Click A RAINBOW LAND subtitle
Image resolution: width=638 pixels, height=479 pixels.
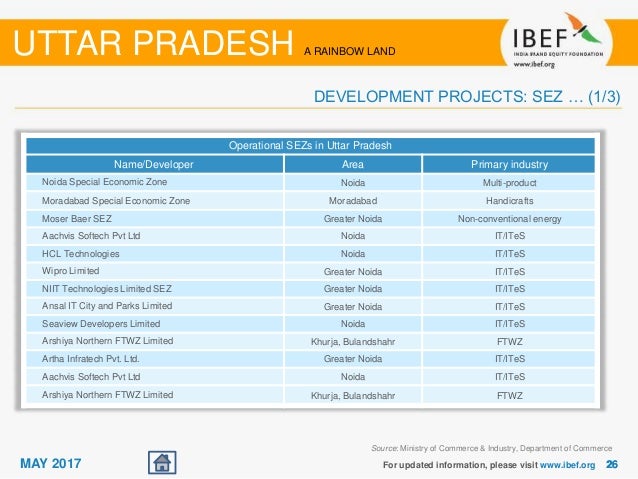click(350, 51)
